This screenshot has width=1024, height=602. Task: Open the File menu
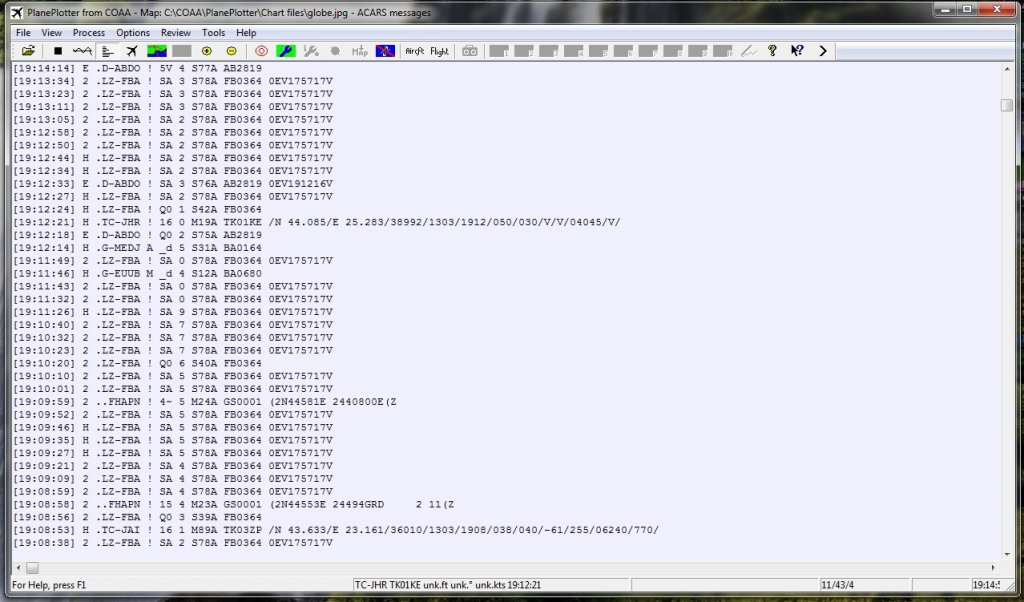tap(23, 33)
